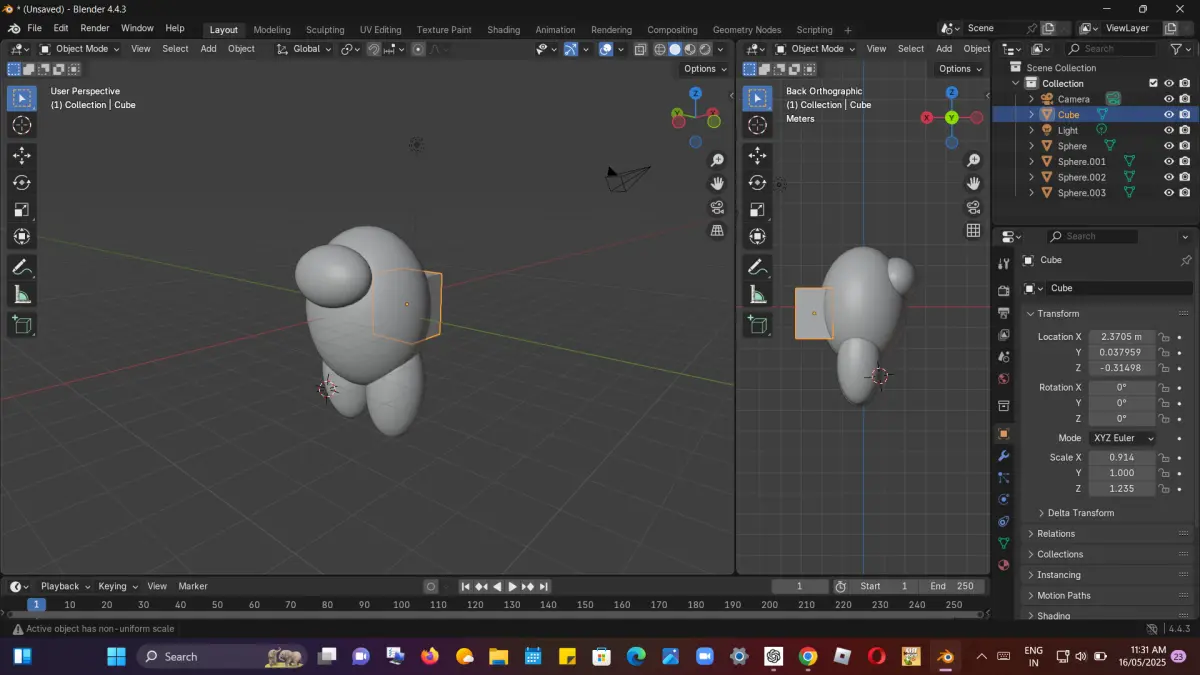Image resolution: width=1200 pixels, height=675 pixels.
Task: Expand the Instancing panel
Action: (x=1058, y=575)
